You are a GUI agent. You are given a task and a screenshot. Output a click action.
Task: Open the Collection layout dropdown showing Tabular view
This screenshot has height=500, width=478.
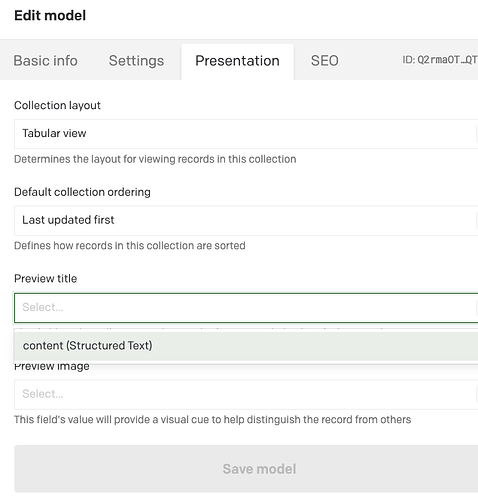click(x=246, y=134)
